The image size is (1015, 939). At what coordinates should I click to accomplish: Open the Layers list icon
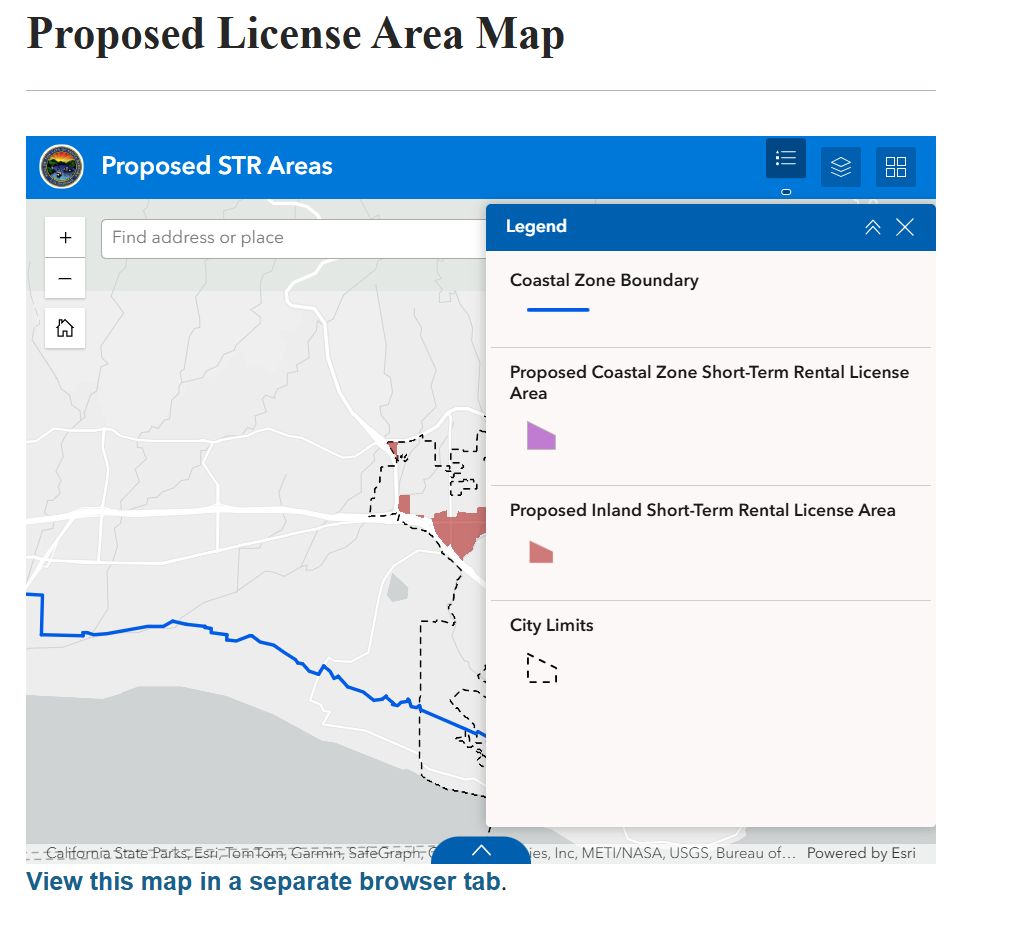pos(841,167)
